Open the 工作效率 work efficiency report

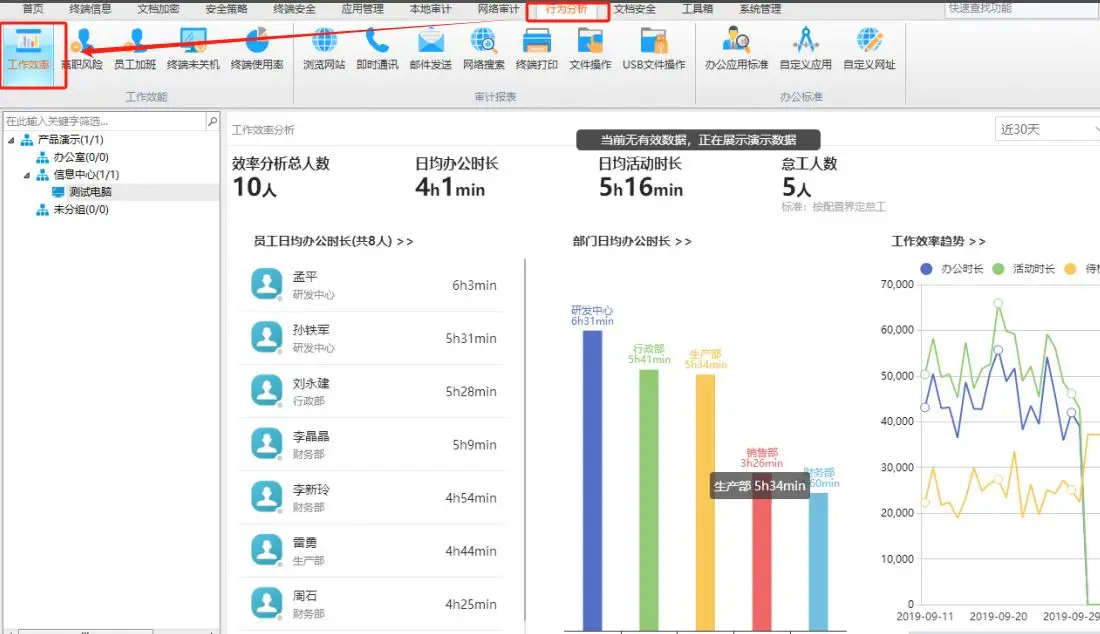pyautogui.click(x=28, y=48)
